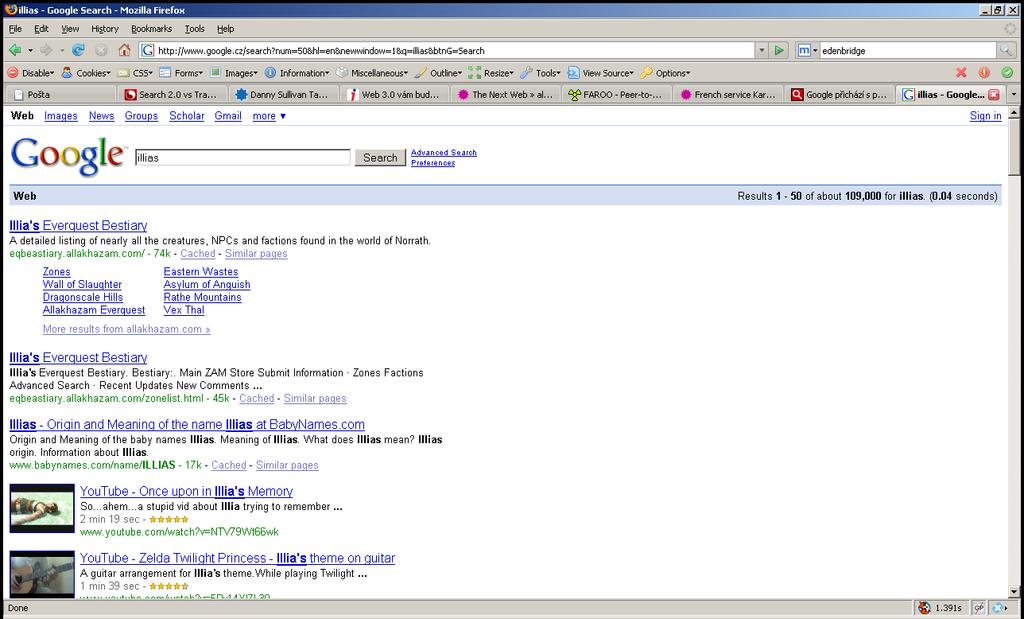Image resolution: width=1024 pixels, height=619 pixels.
Task: Open the Cookies toolbar menu
Action: pyautogui.click(x=86, y=73)
